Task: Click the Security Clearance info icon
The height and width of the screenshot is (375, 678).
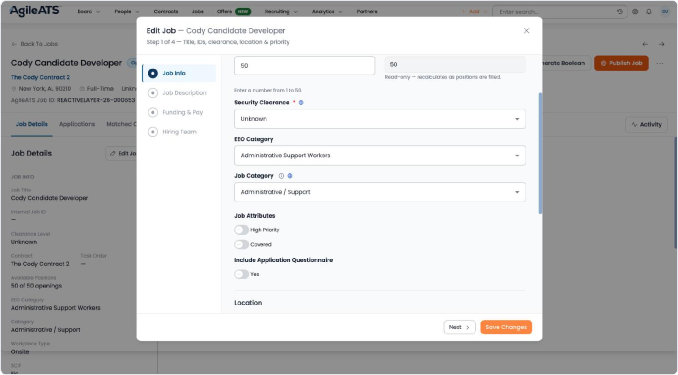Action: click(301, 103)
